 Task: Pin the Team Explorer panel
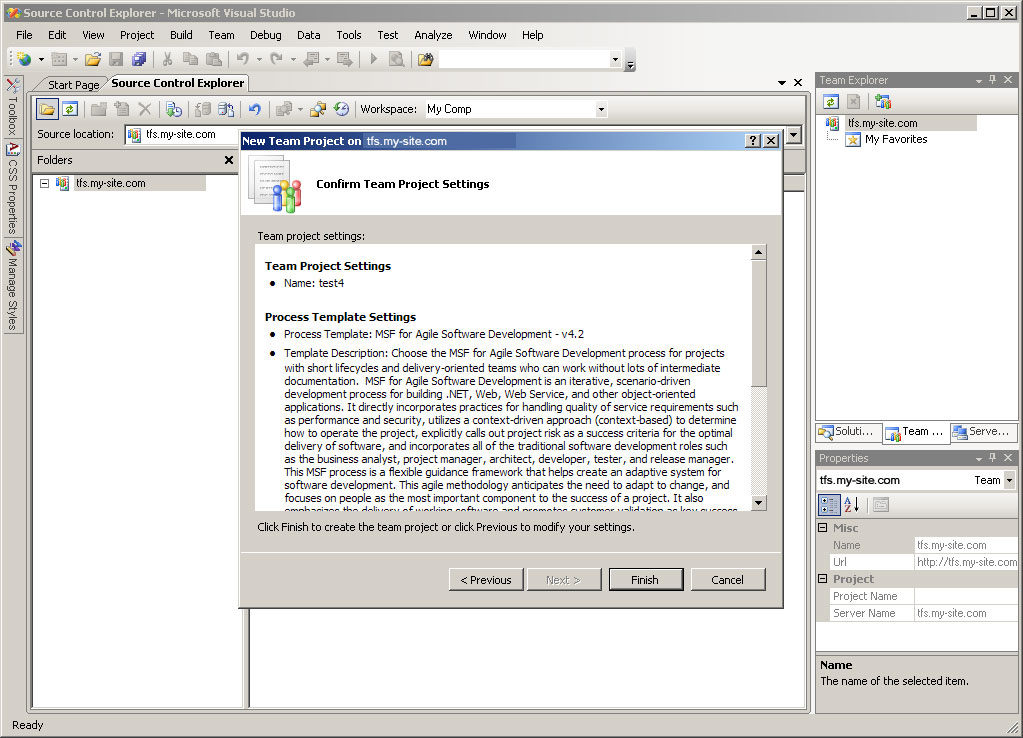point(992,80)
